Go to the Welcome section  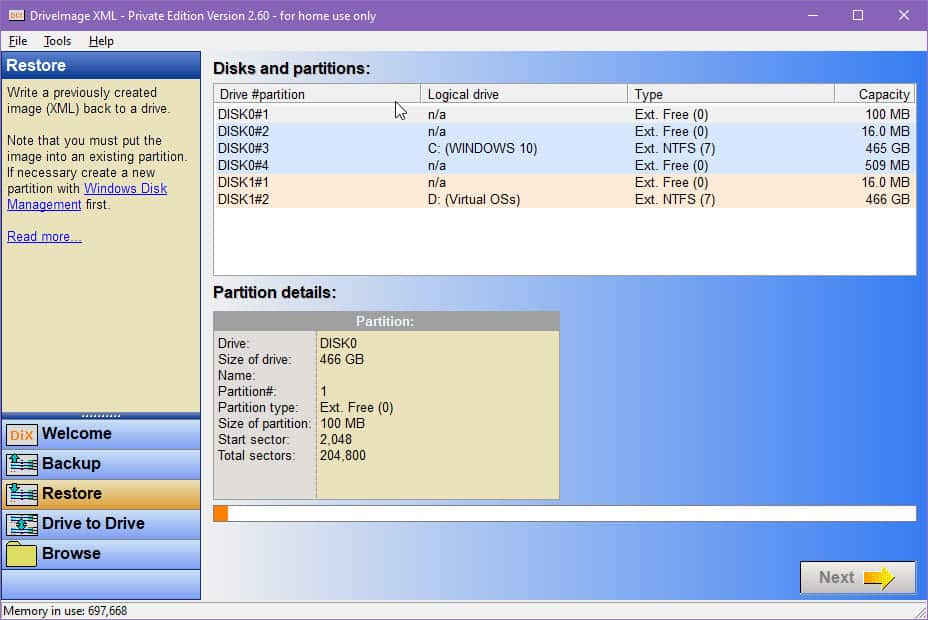pyautogui.click(x=101, y=434)
